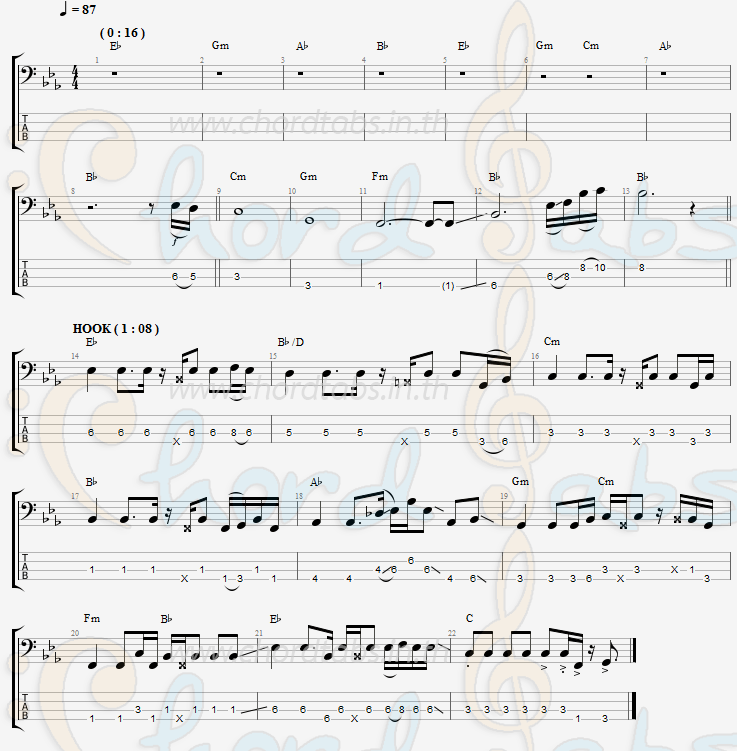Click the 4/4 time signature
Image resolution: width=737 pixels, height=751 pixels.
[x=75, y=78]
